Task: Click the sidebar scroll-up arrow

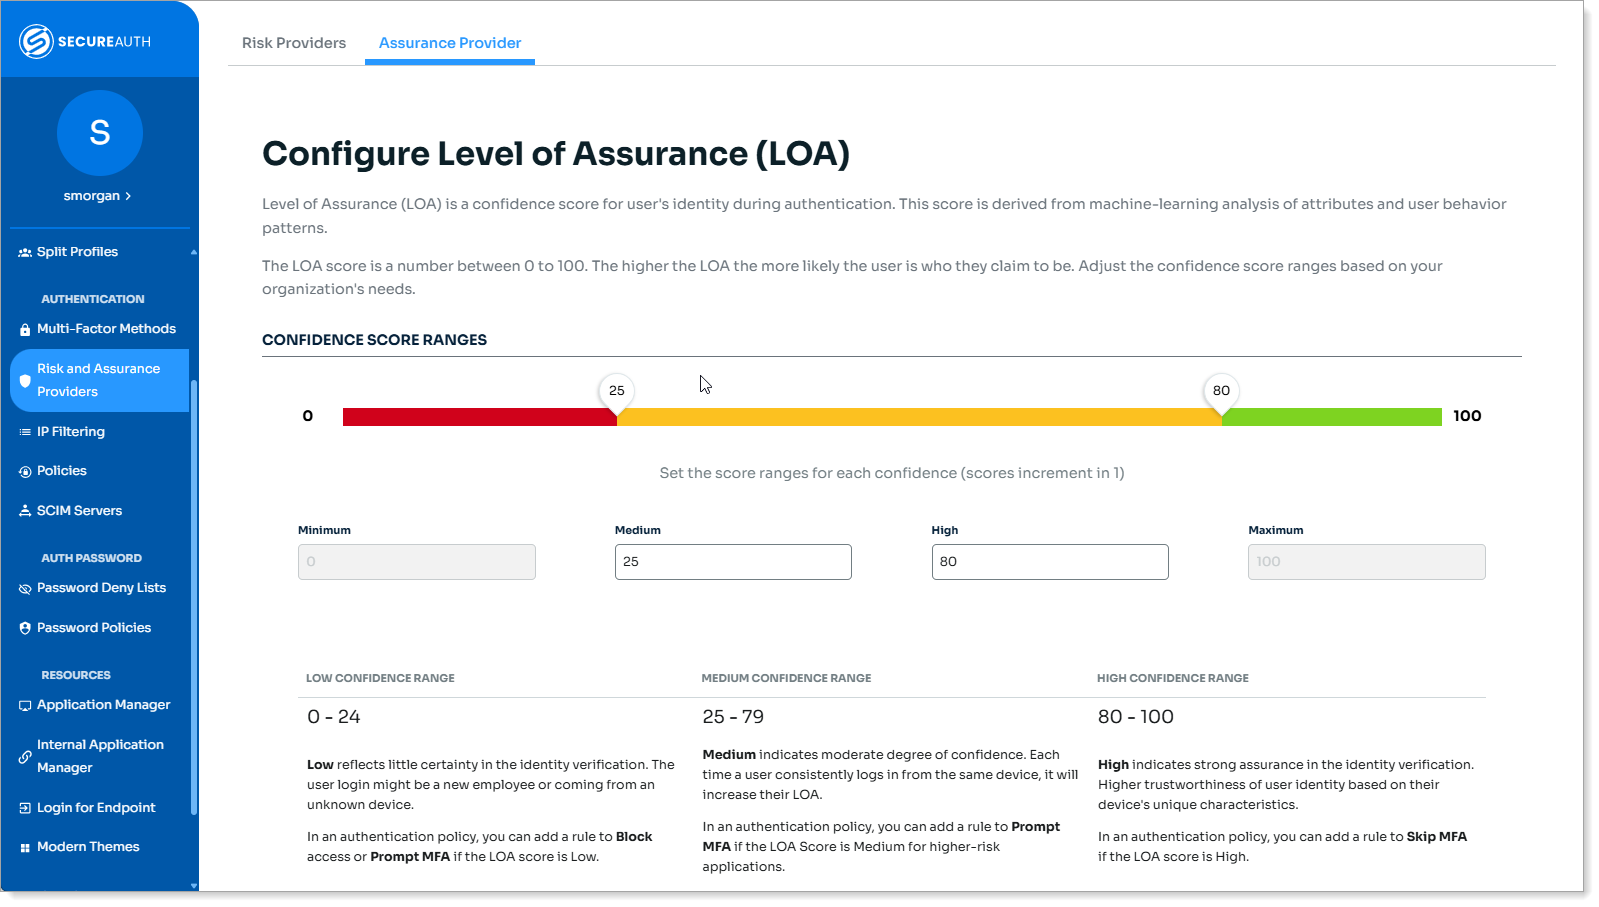Action: 193,252
